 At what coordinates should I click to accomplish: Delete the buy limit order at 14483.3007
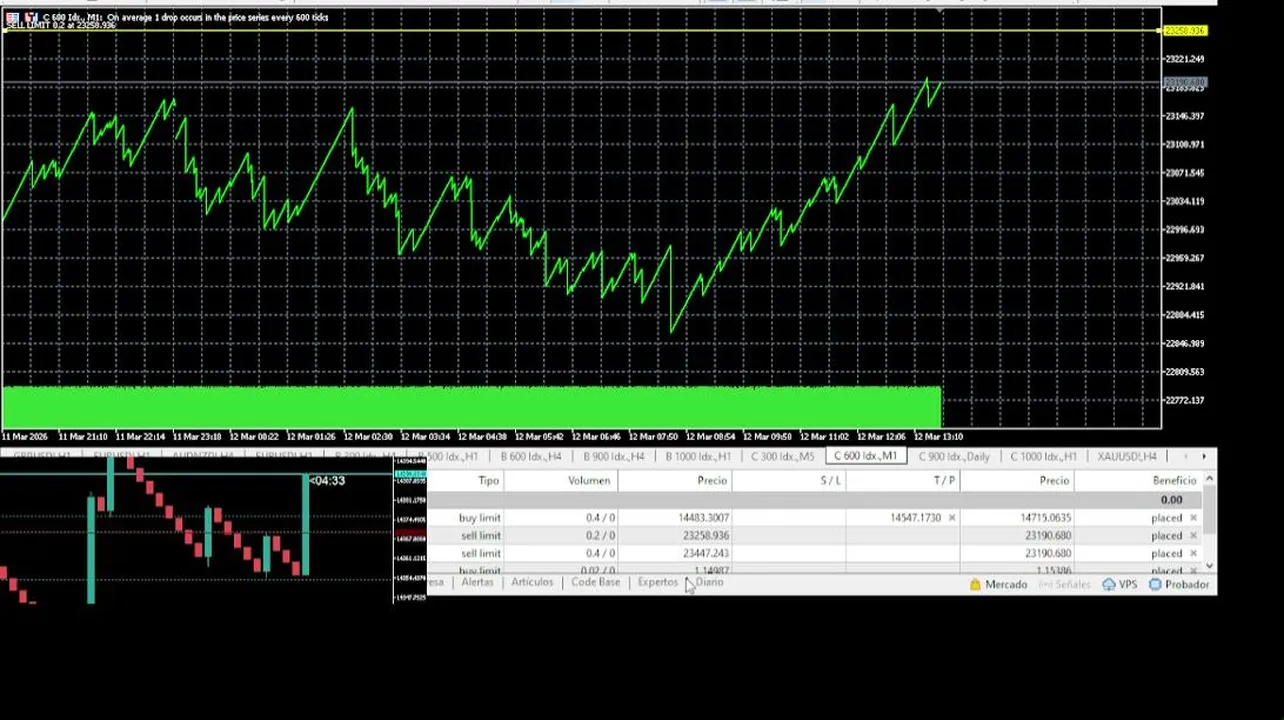(1193, 518)
